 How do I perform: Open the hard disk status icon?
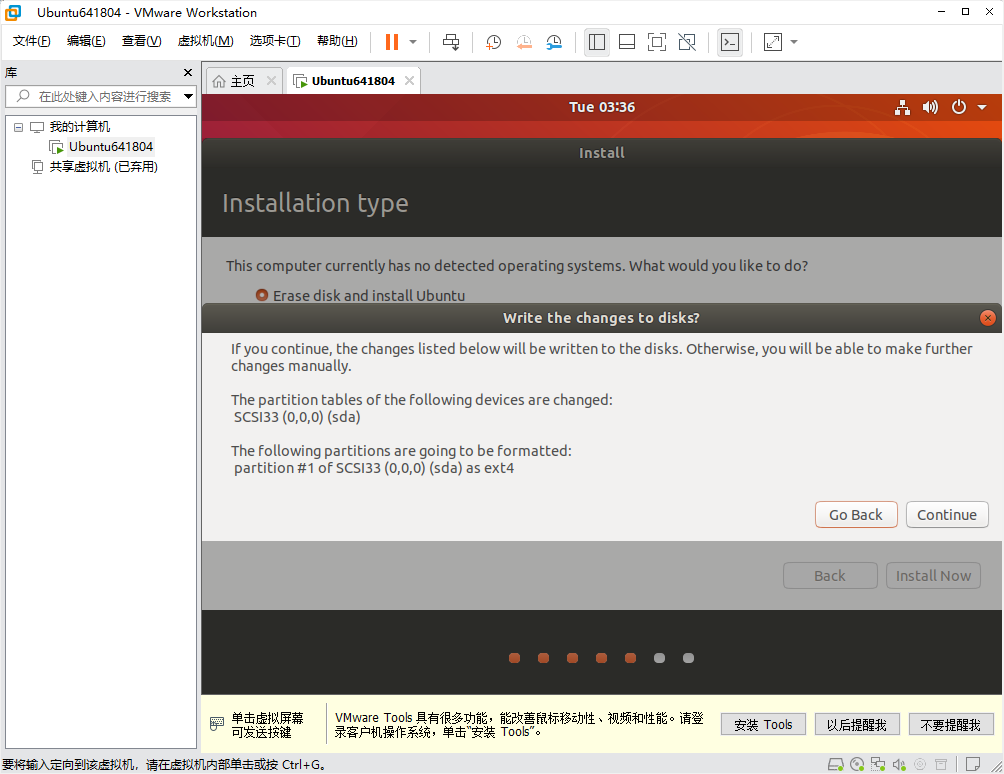pos(836,763)
